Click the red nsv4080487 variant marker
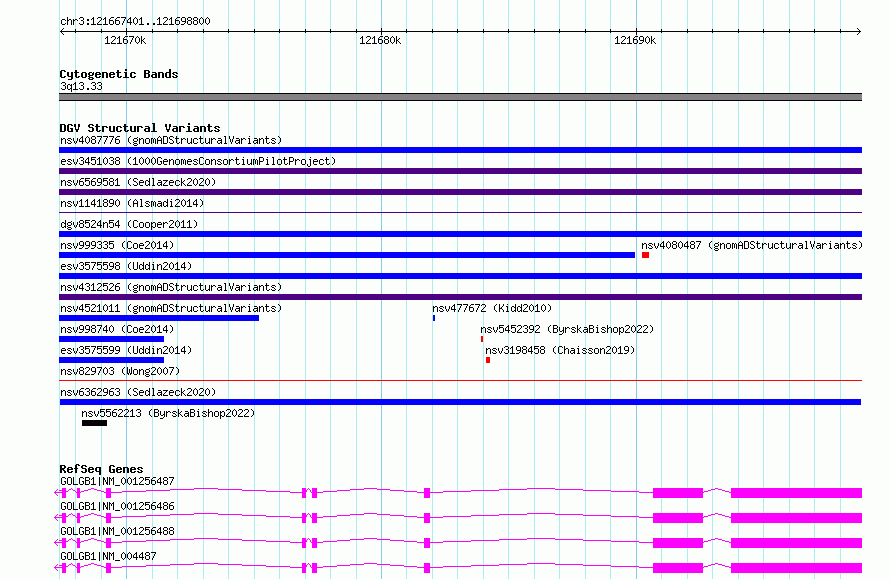The image size is (890, 579). pos(645,255)
